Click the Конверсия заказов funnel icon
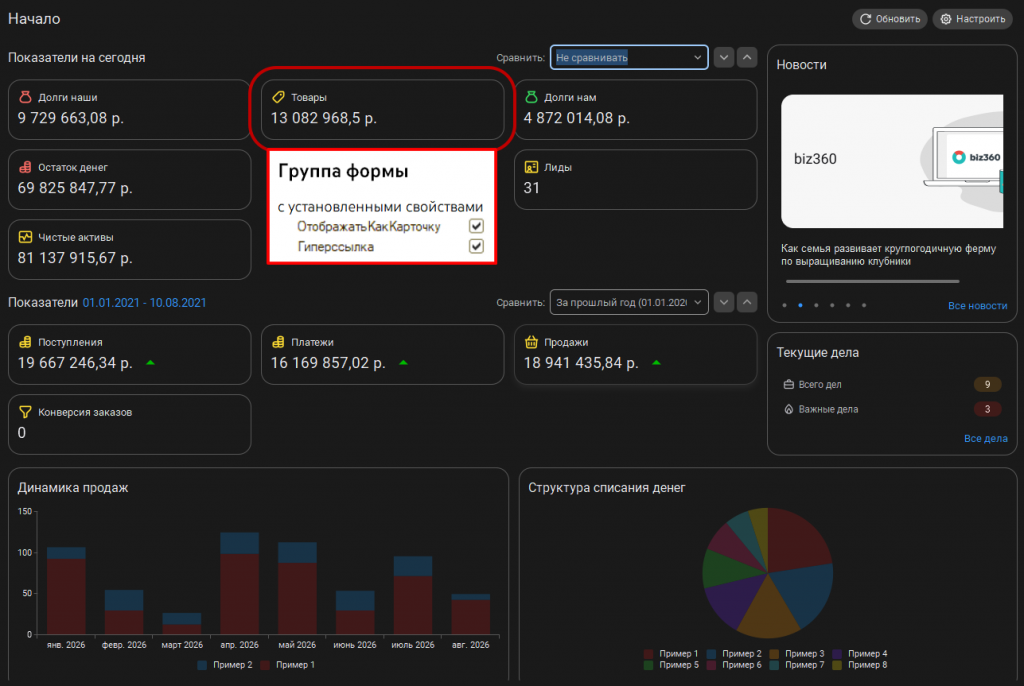1024x686 pixels. (25, 412)
